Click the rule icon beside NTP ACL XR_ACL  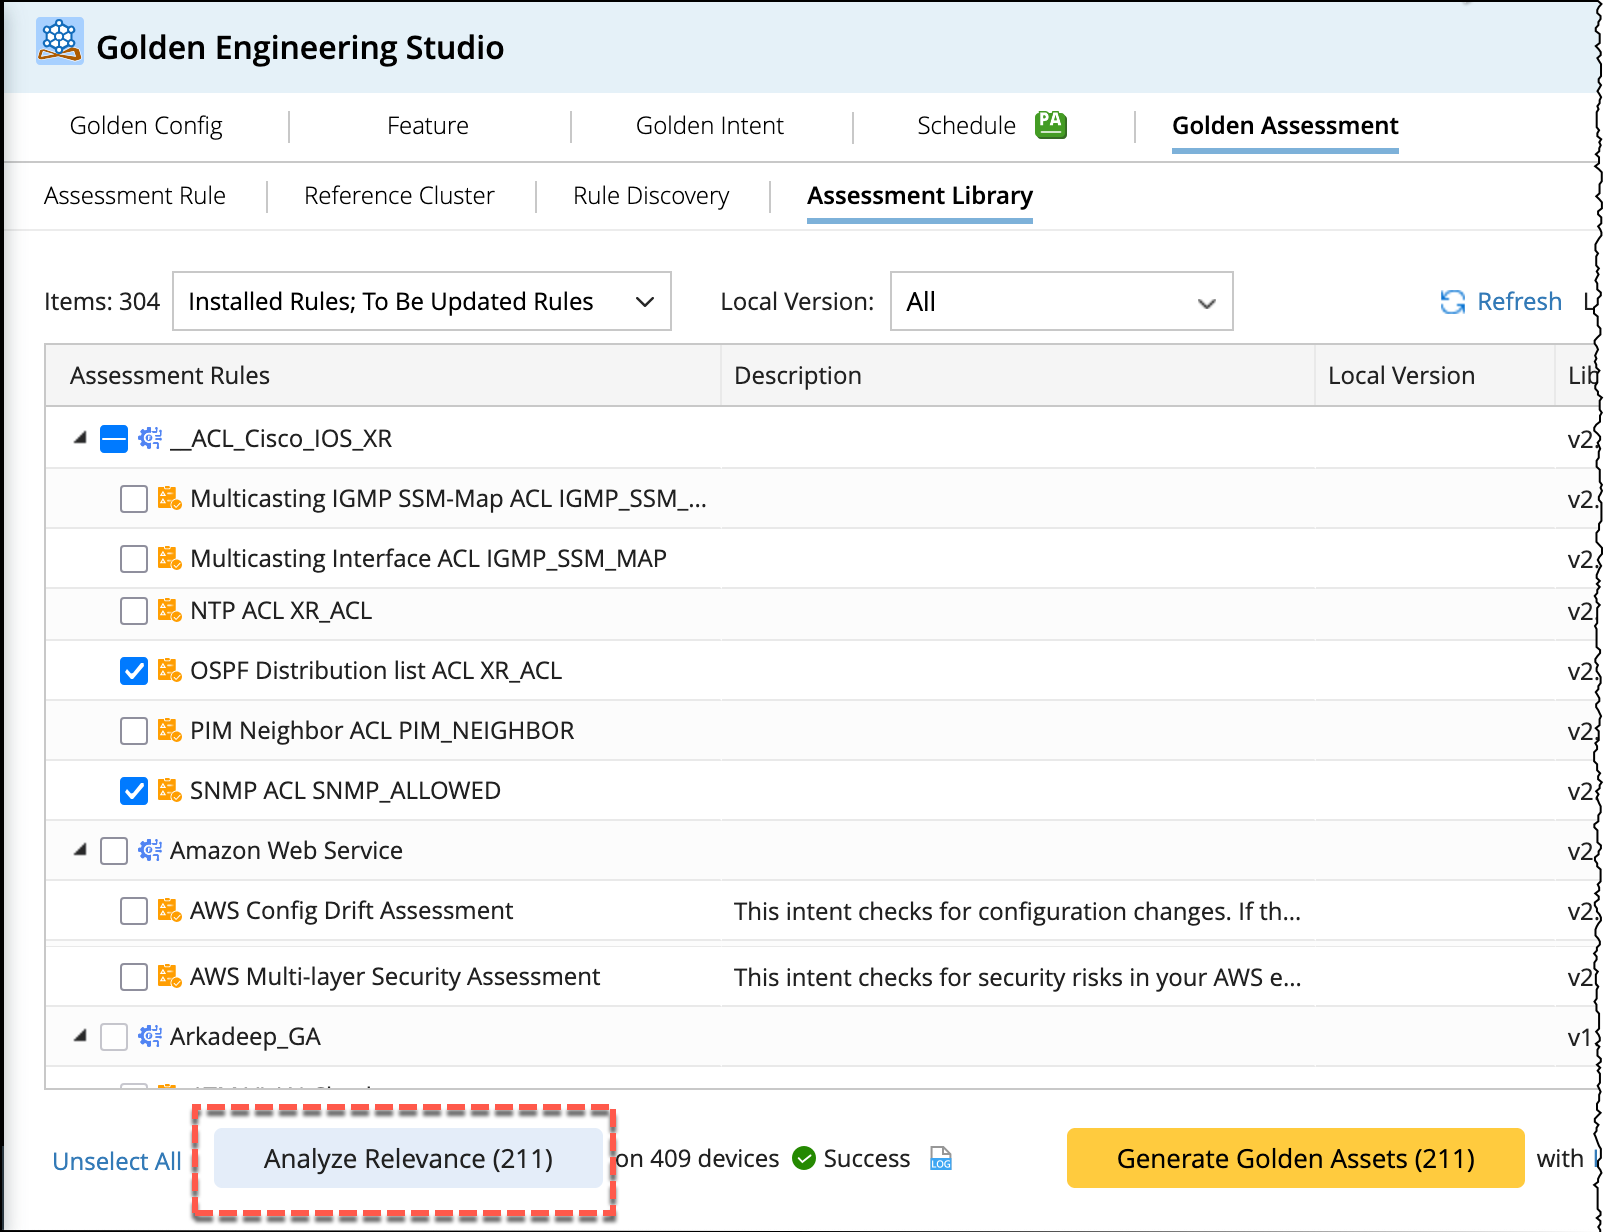point(169,610)
